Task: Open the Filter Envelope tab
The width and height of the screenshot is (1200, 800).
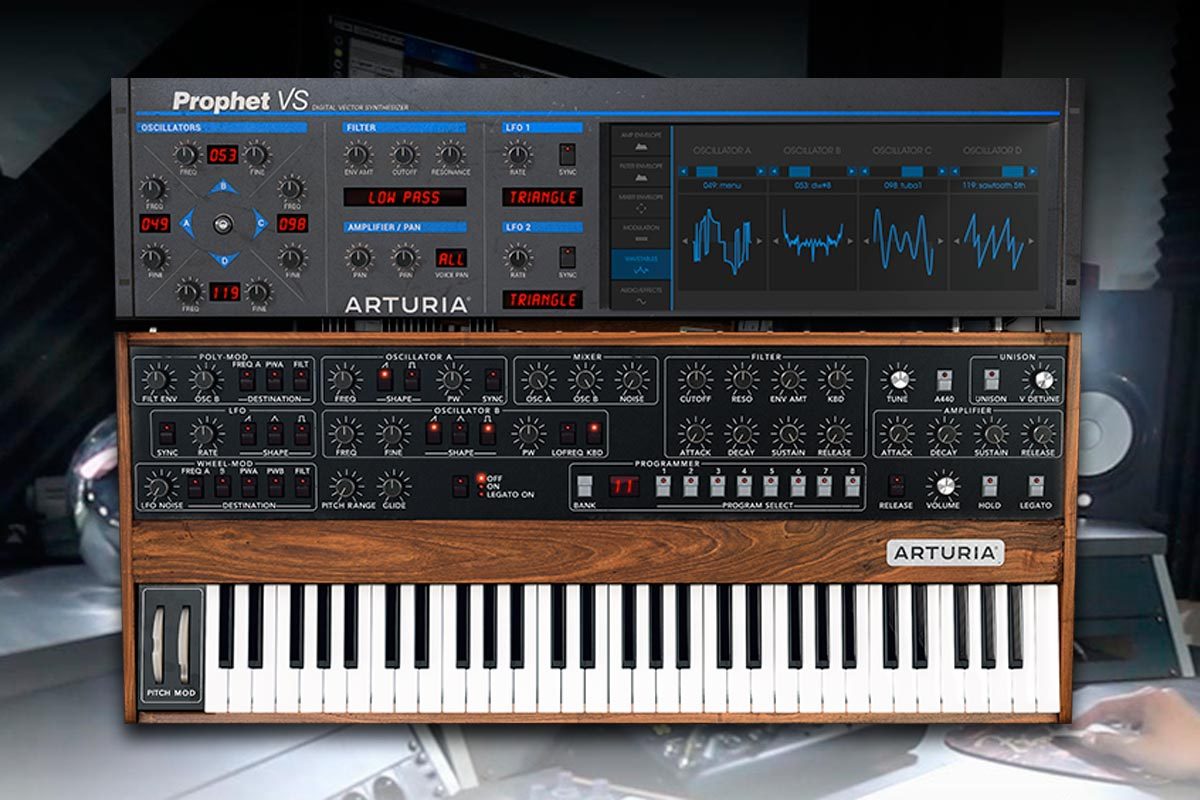Action: (x=640, y=169)
